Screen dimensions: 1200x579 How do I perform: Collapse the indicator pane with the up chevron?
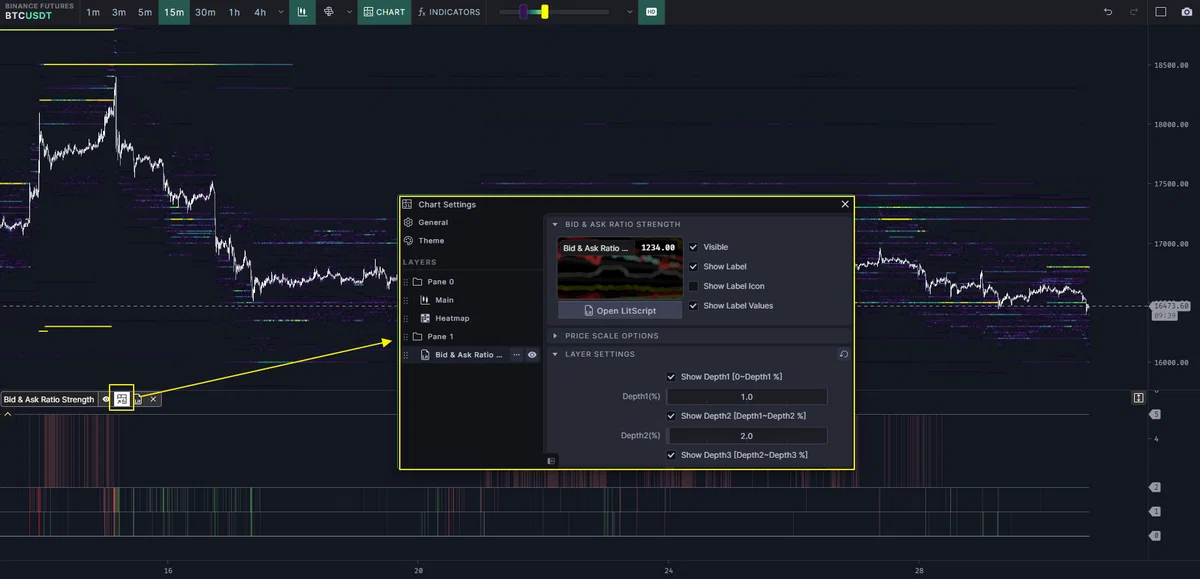click(x=8, y=414)
